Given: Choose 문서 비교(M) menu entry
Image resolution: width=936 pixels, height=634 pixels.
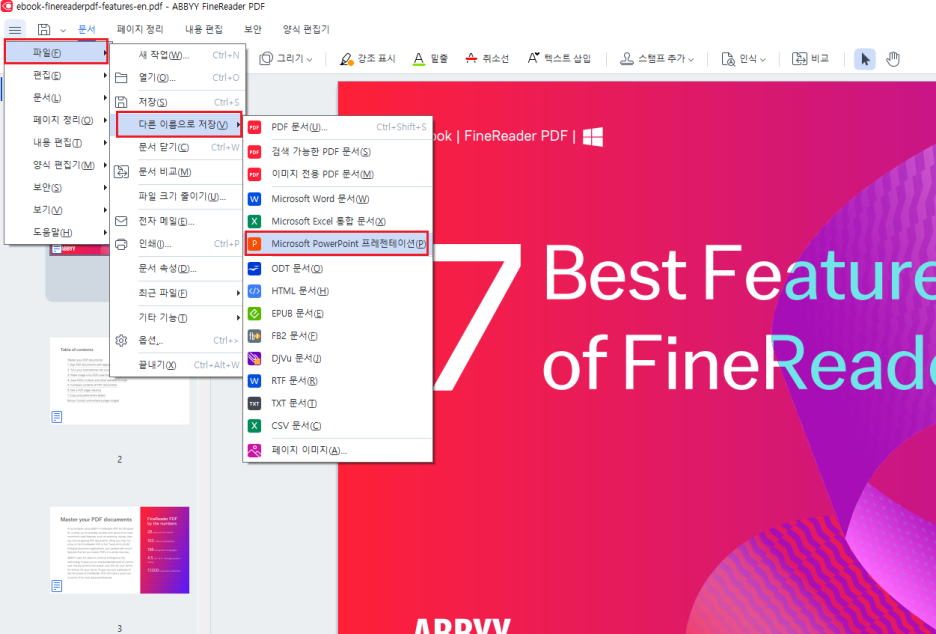Looking at the screenshot, I should pyautogui.click(x=177, y=172).
